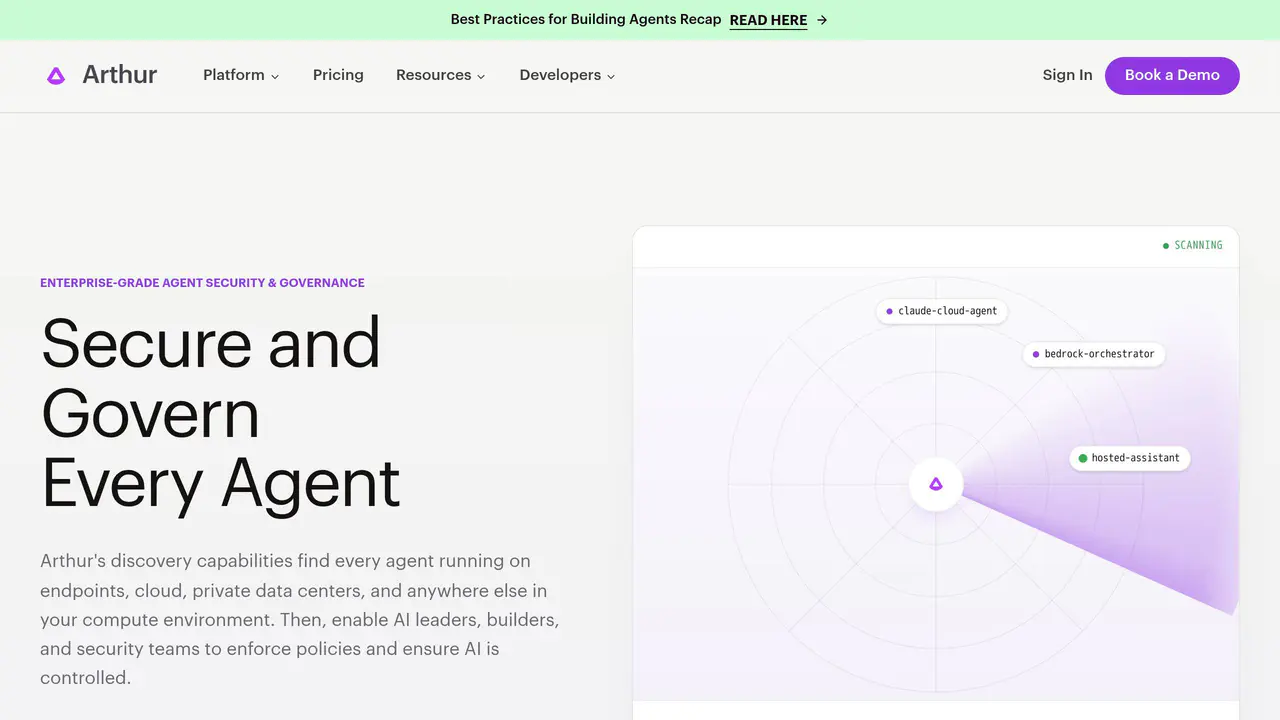Click the arrow icon beside READ HERE

click(x=822, y=20)
